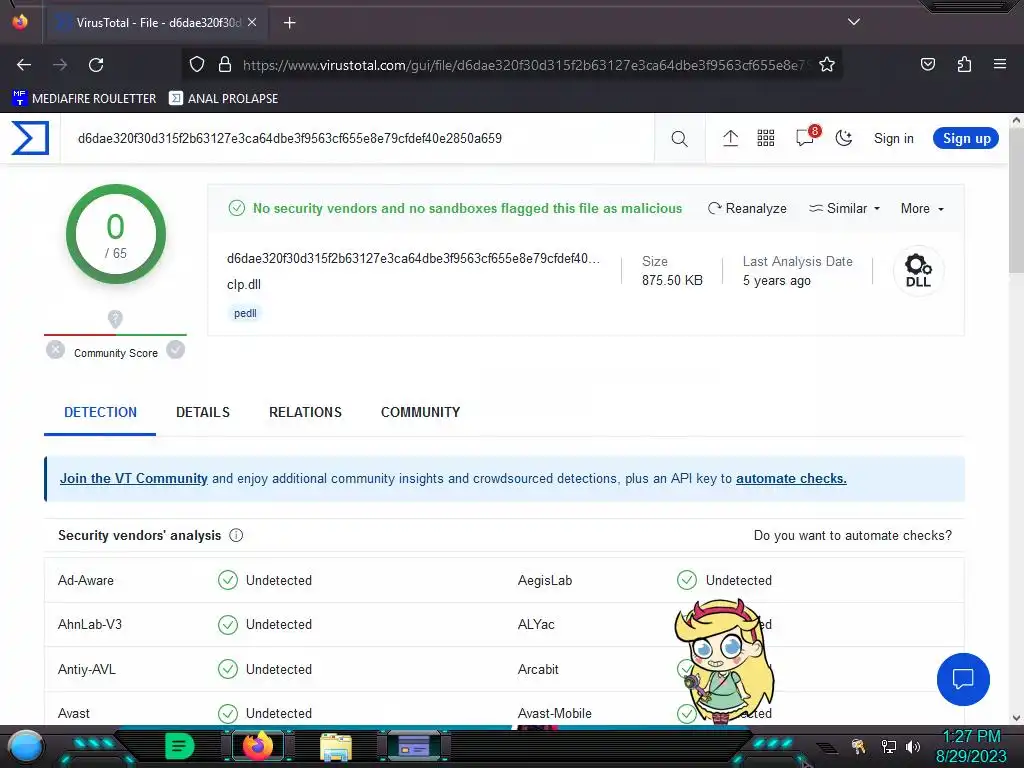Screen dimensions: 1024x768
Task: Open the ANAL PROLAPSE bookmark
Action: coord(224,99)
